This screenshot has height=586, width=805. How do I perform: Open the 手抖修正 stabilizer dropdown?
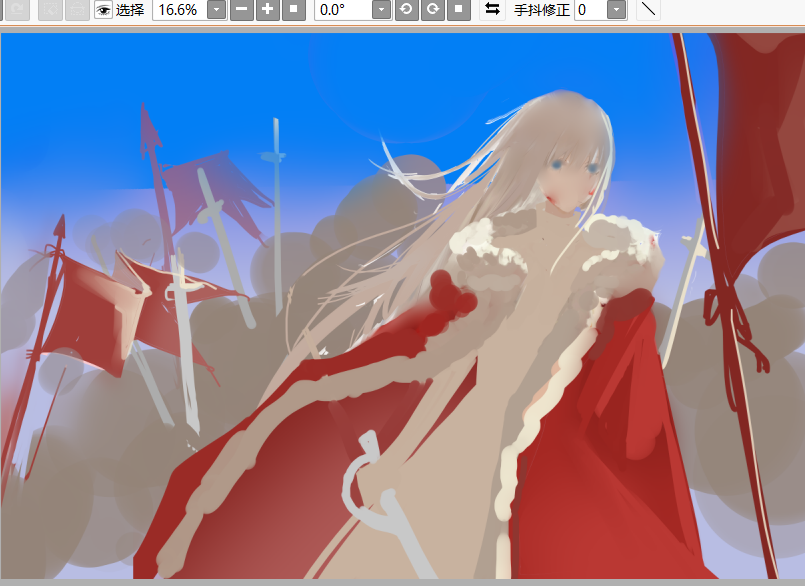pos(617,10)
